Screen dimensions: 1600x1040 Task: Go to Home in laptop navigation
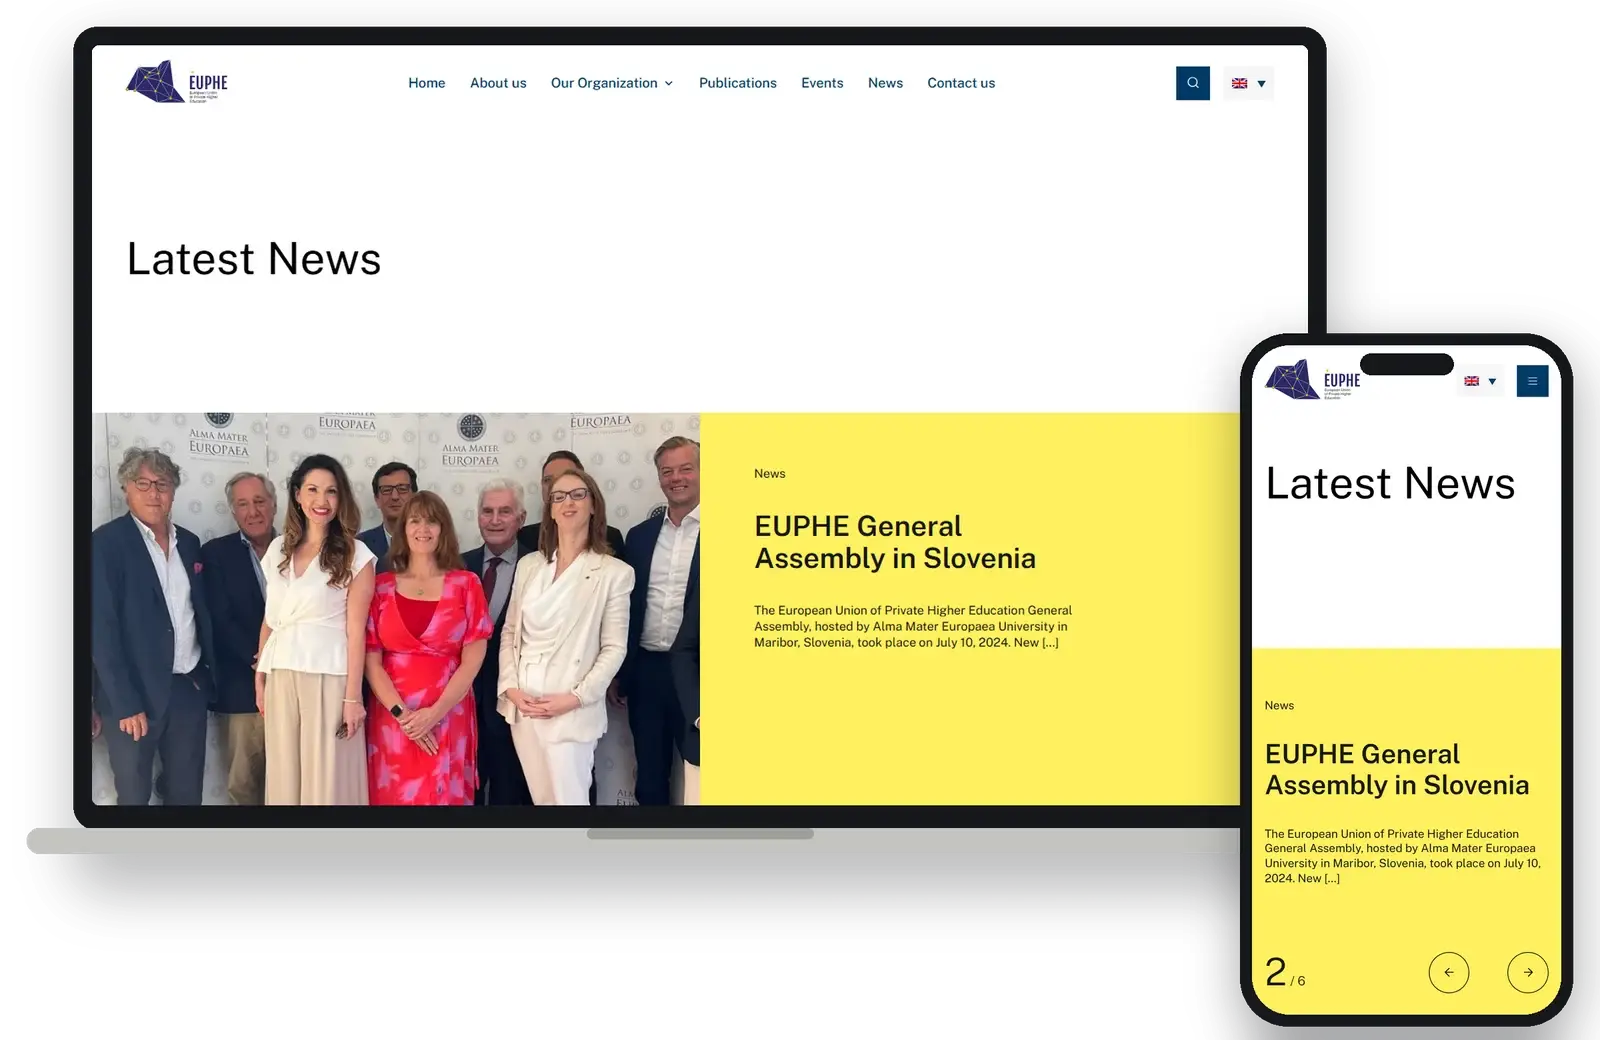tap(427, 83)
